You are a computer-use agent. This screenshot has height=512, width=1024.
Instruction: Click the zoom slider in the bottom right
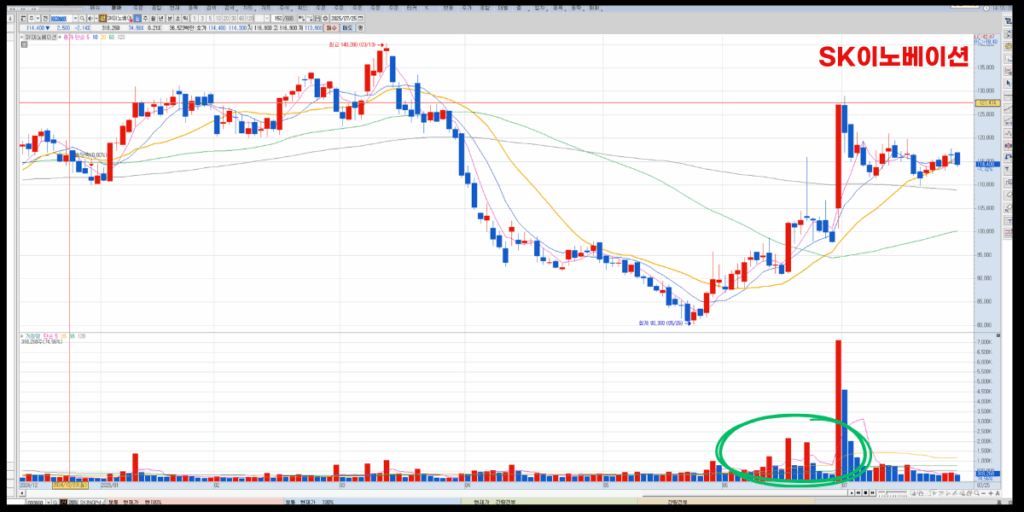point(892,493)
